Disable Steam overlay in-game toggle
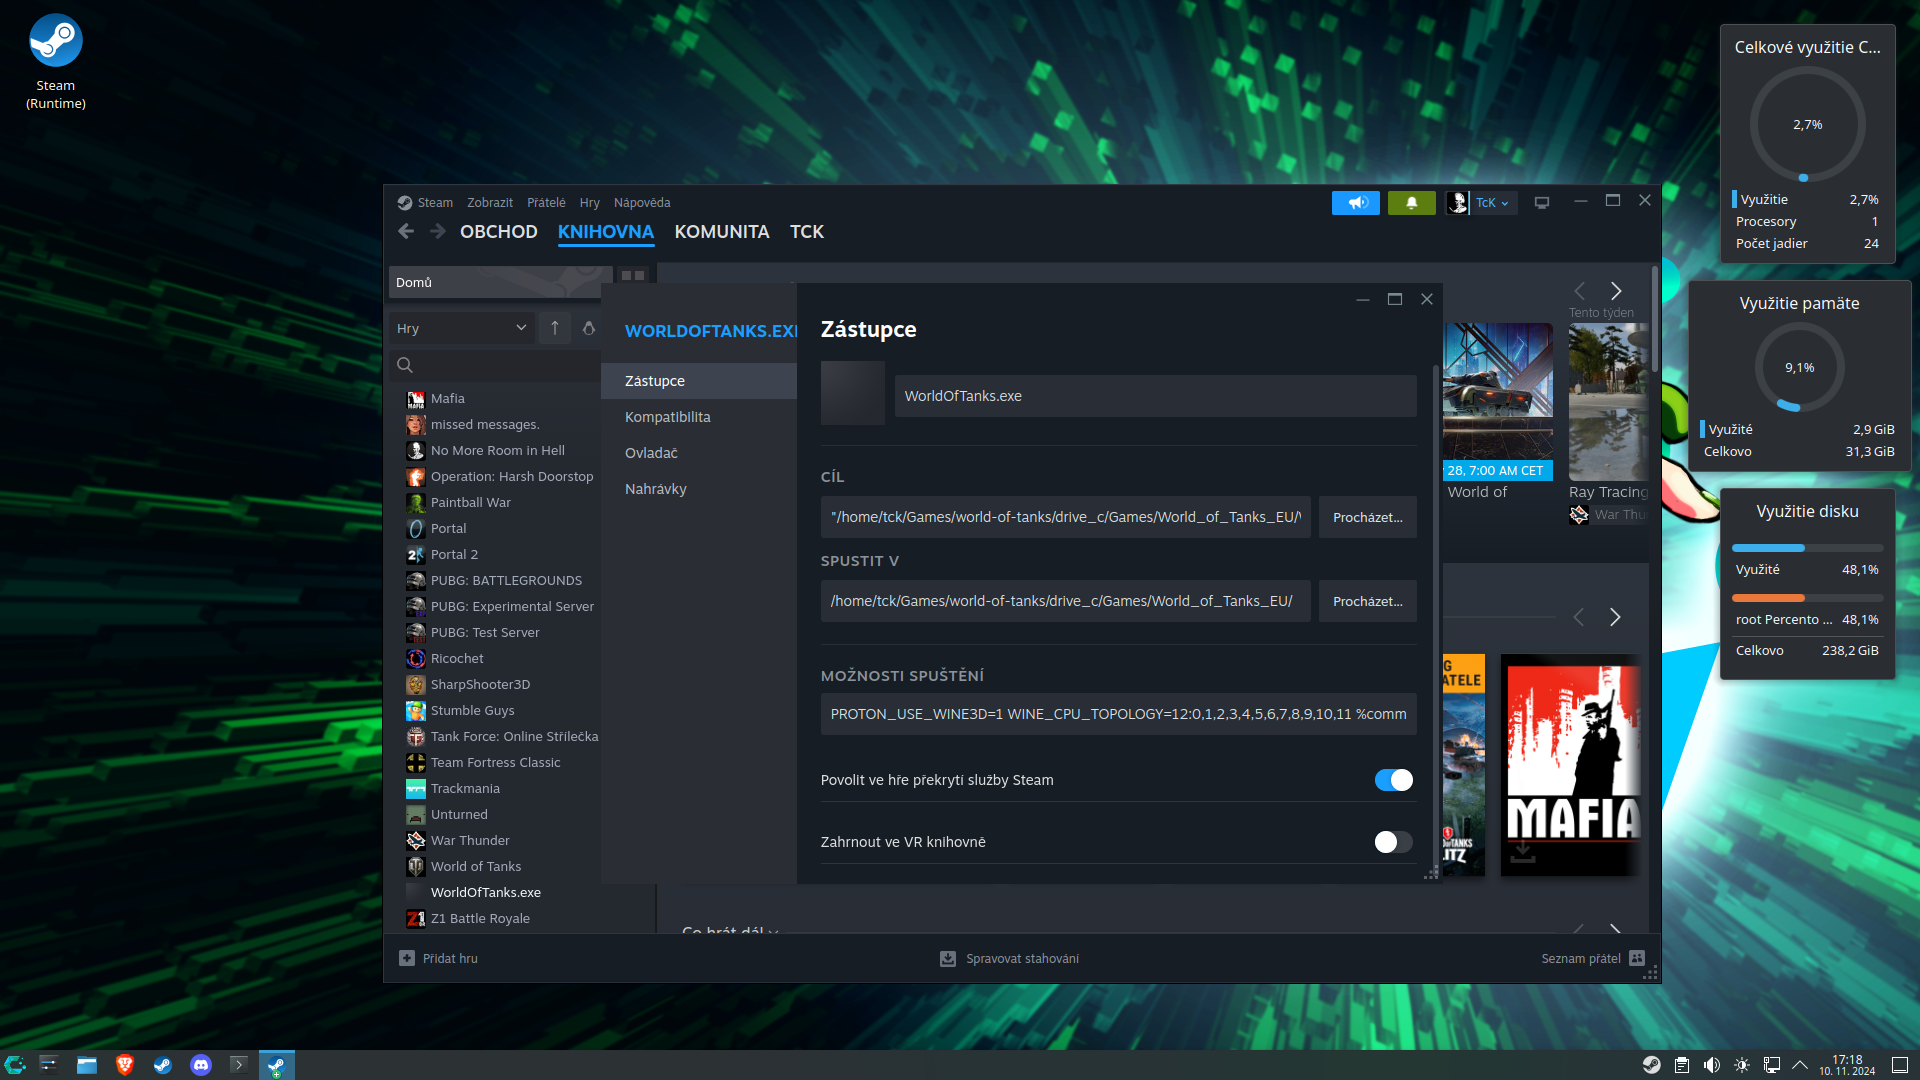1920x1080 pixels. tap(1393, 780)
